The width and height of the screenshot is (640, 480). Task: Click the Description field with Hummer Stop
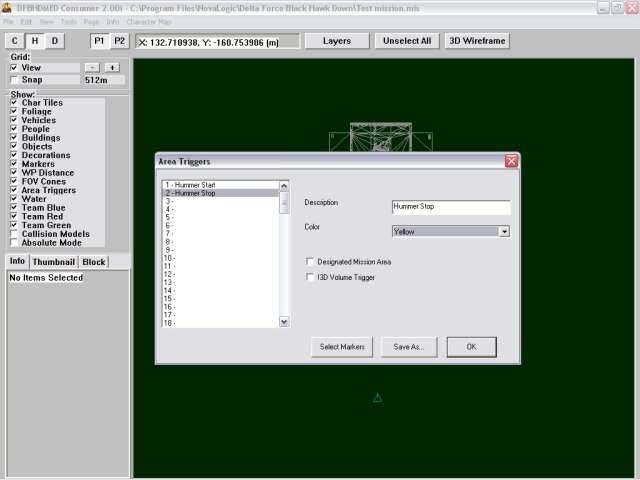pos(450,207)
